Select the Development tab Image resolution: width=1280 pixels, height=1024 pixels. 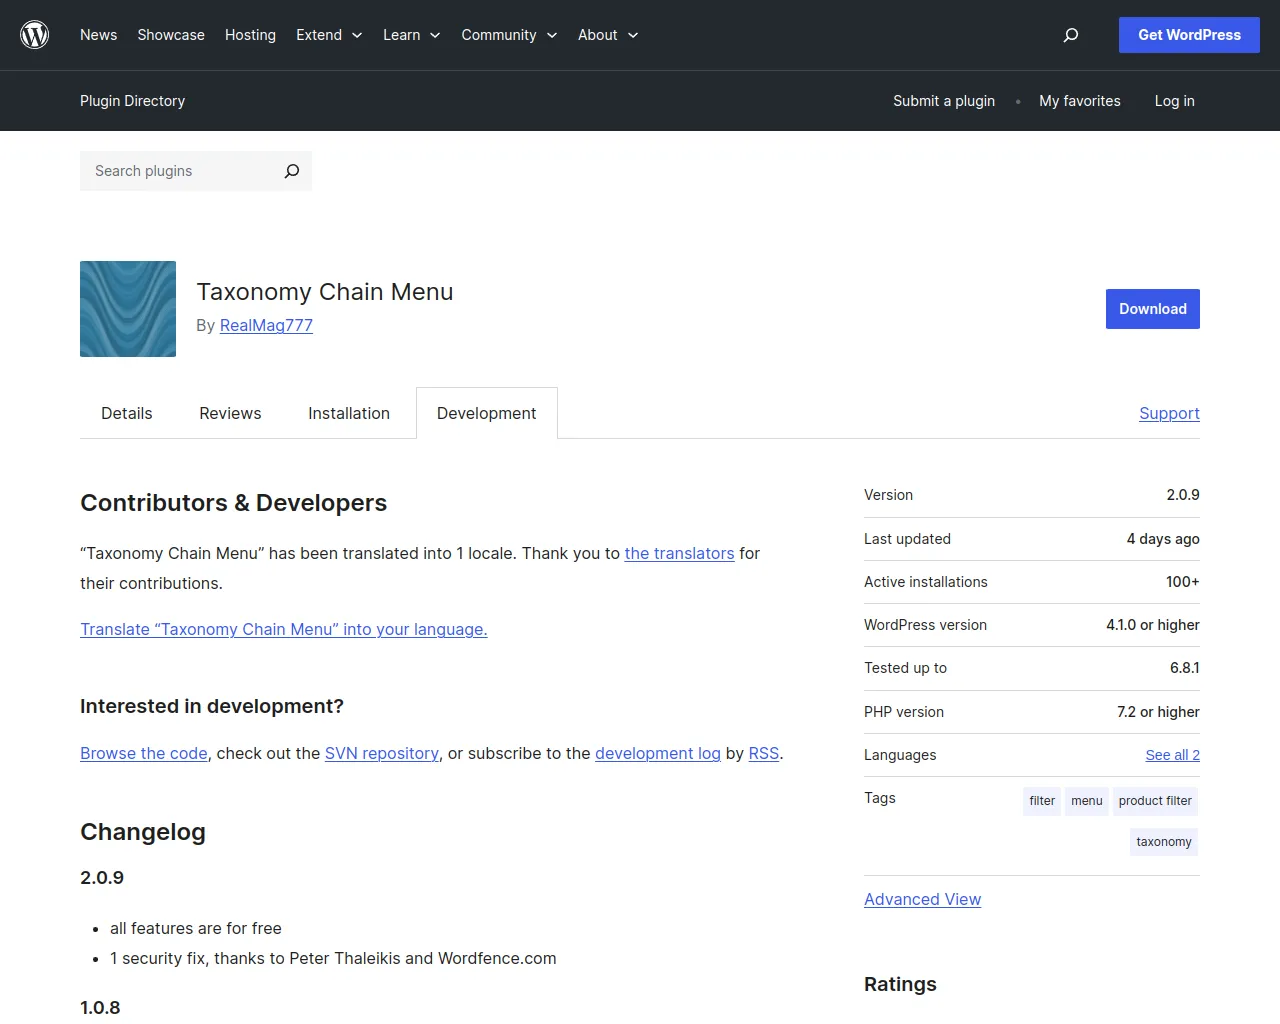[x=487, y=413]
